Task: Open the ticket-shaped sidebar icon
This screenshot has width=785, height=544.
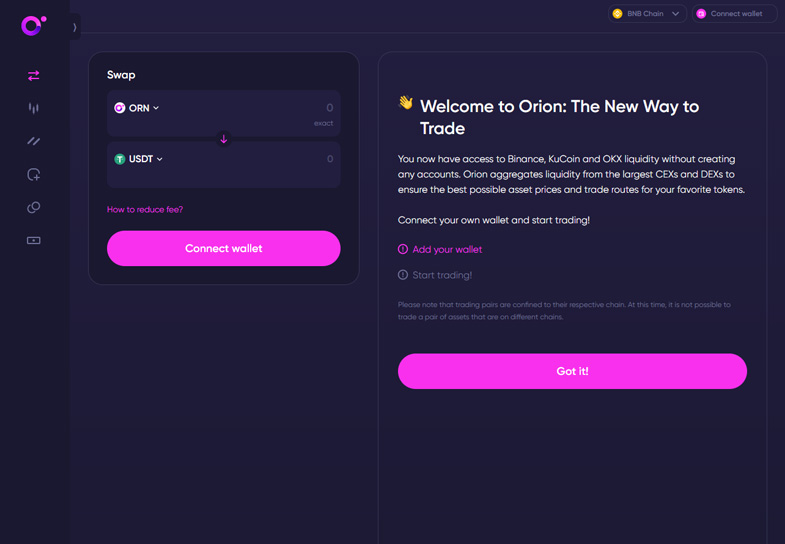Action: click(34, 241)
